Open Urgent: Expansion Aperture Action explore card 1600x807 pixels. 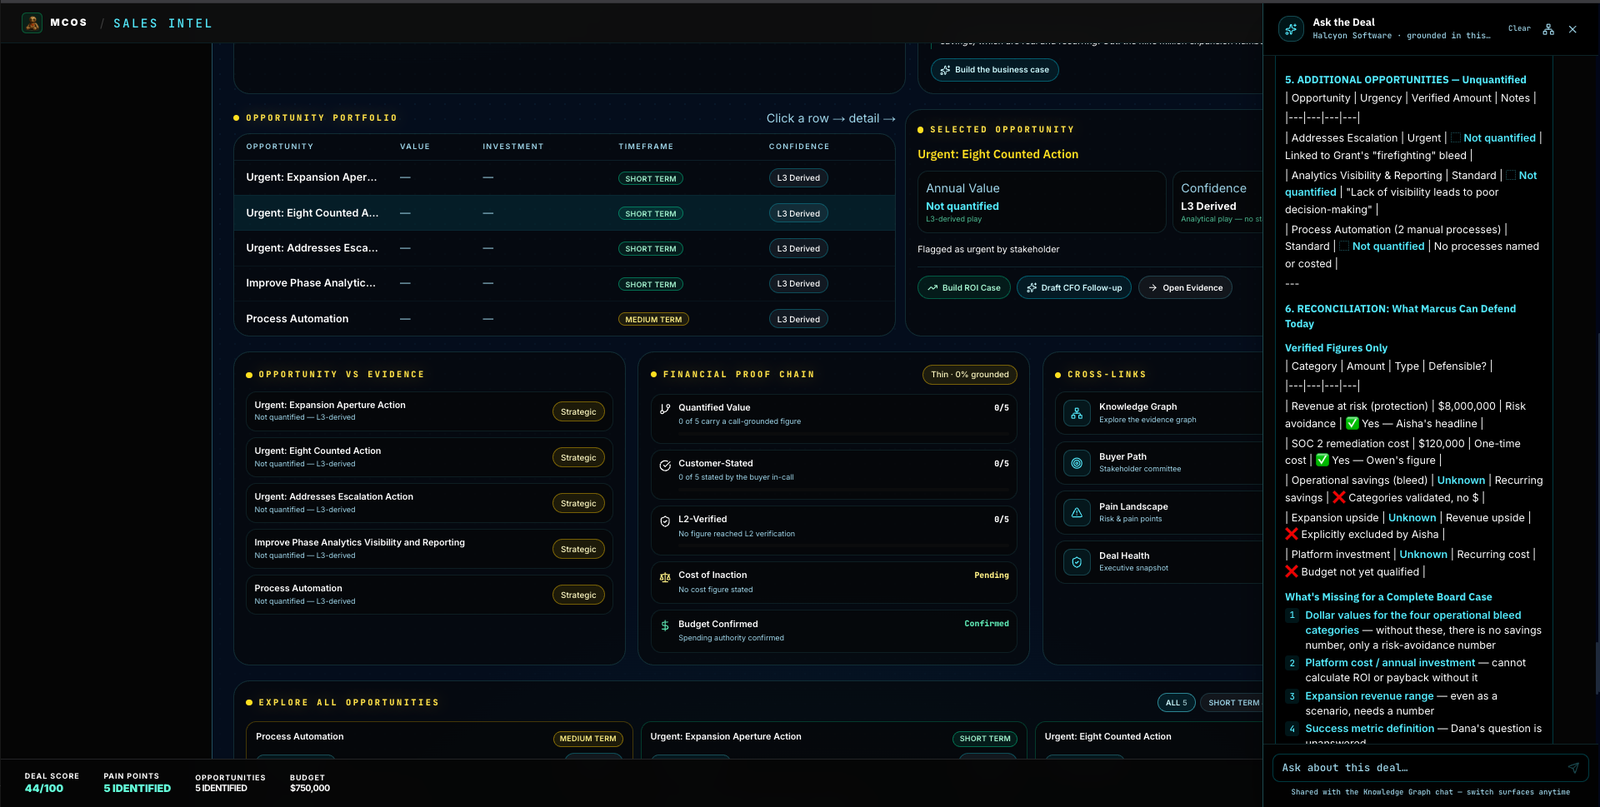click(x=834, y=740)
